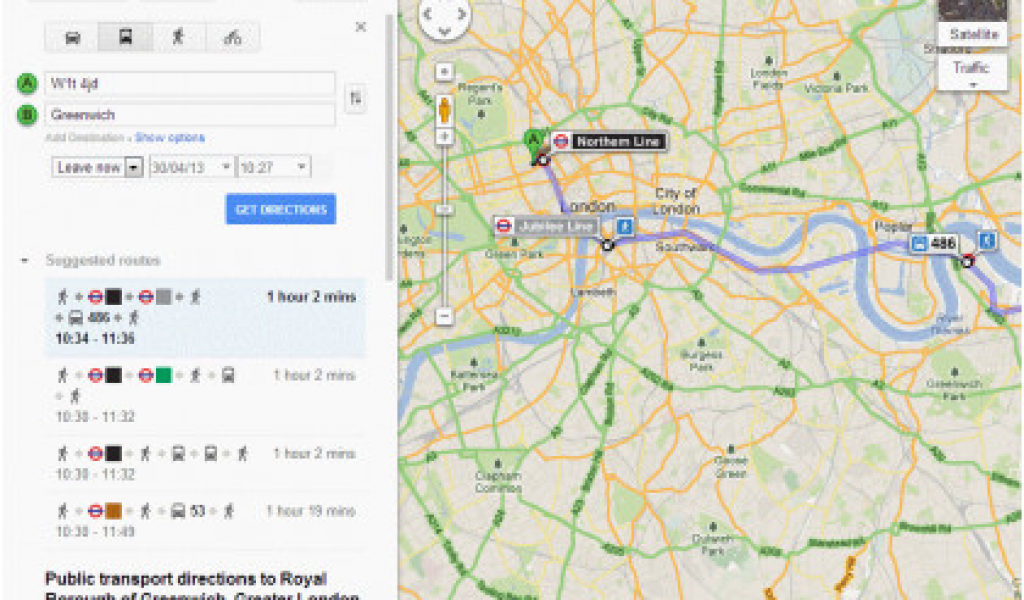Close the directions panel

tap(360, 27)
